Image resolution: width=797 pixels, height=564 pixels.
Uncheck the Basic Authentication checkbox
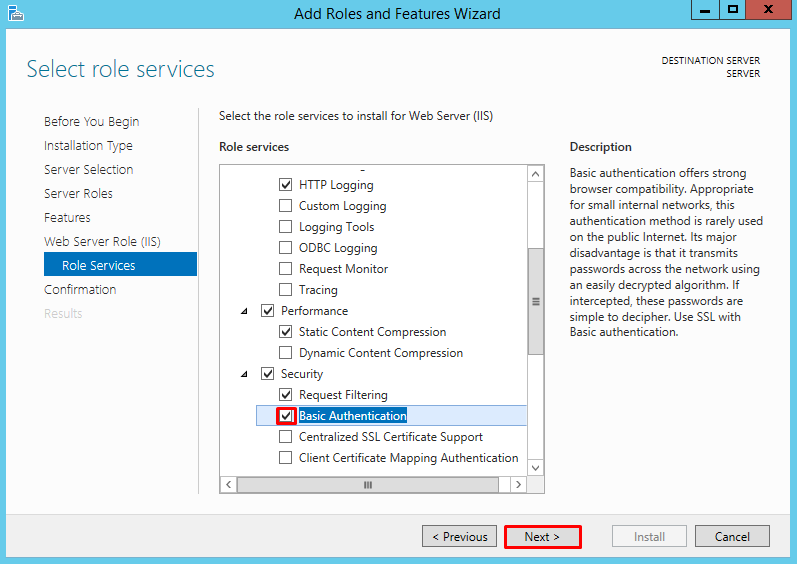[x=286, y=416]
